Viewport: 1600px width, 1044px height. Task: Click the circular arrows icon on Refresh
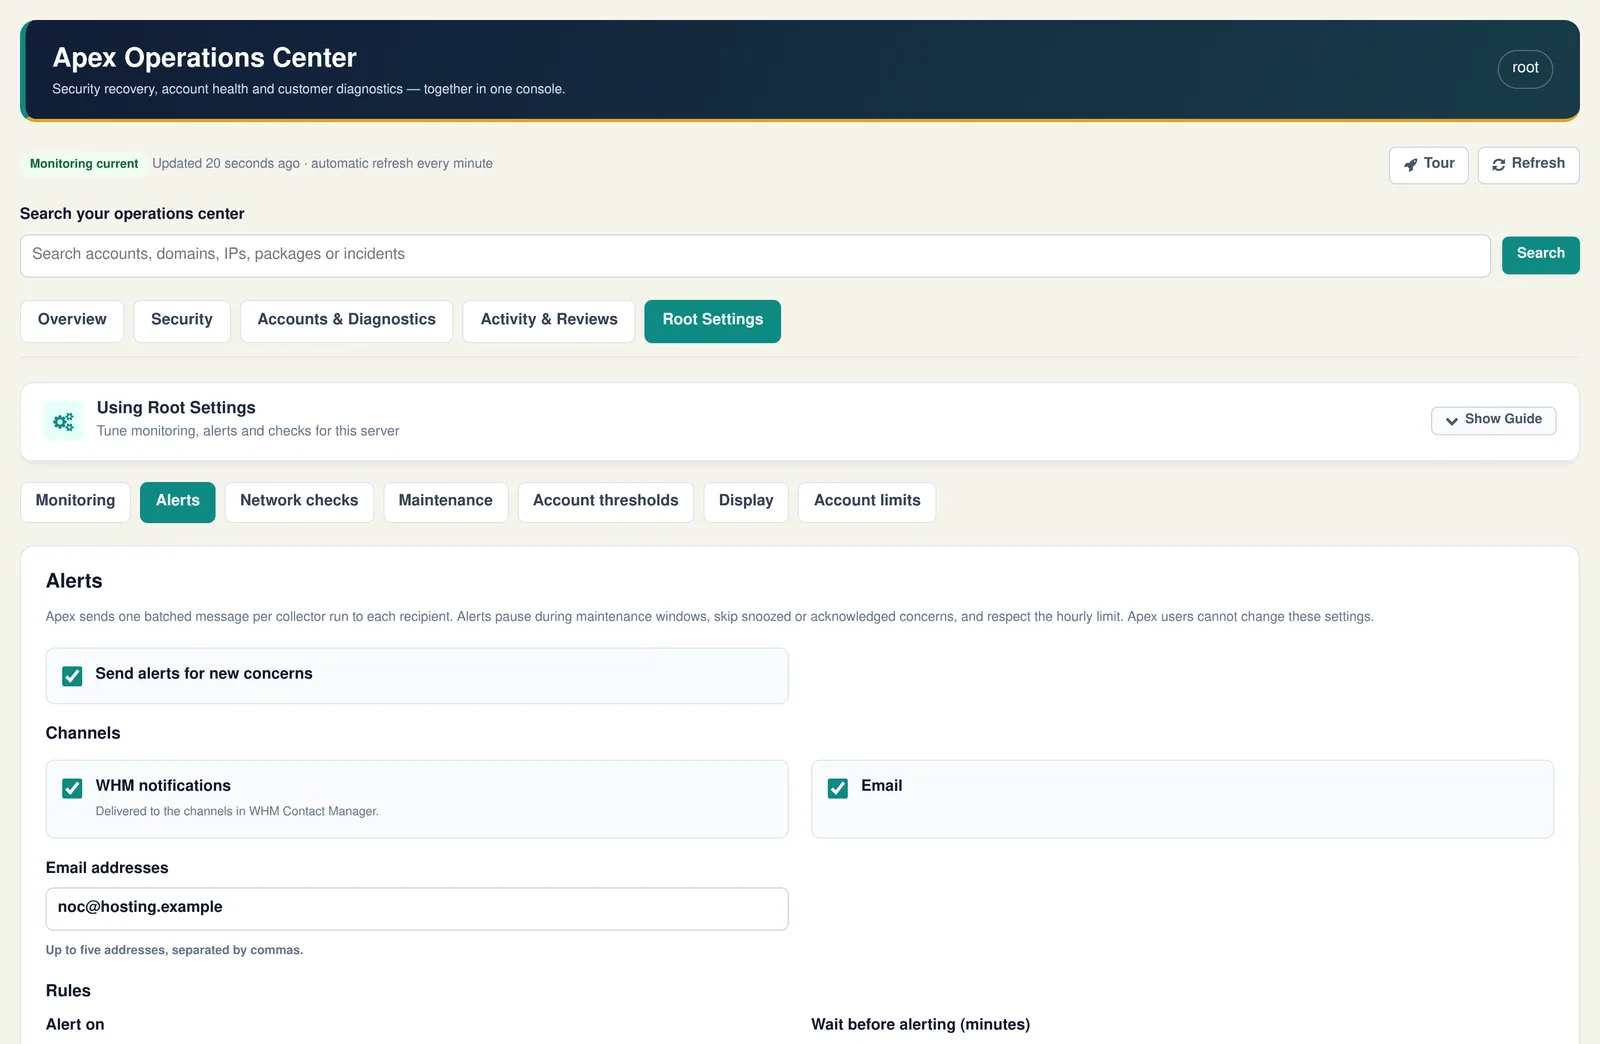tap(1498, 165)
